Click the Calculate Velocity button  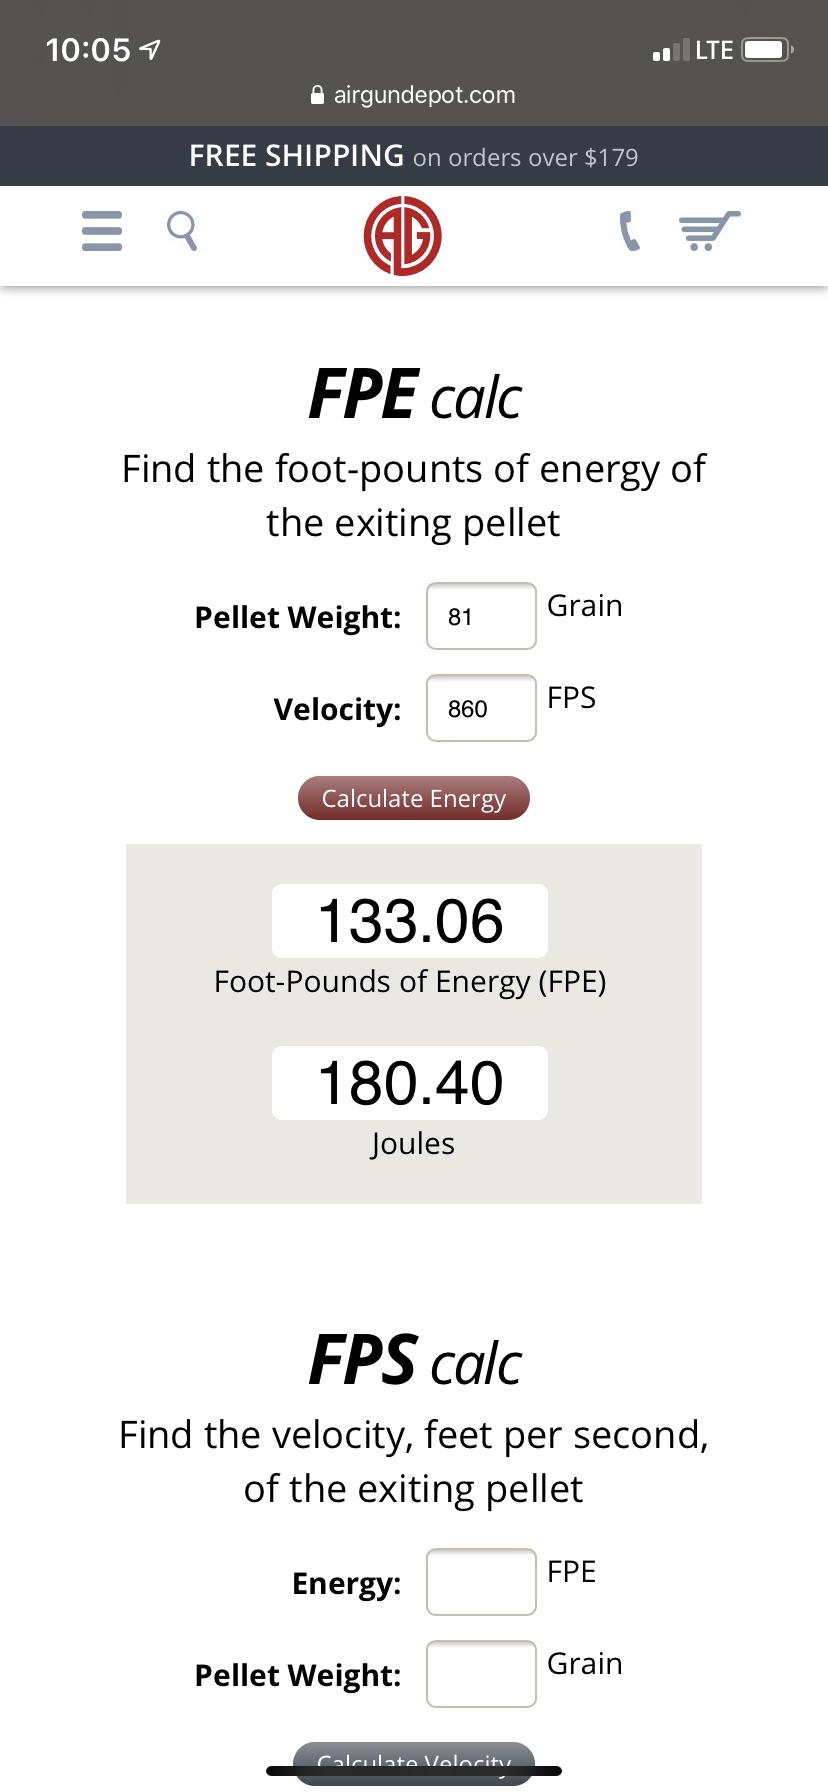[414, 1763]
